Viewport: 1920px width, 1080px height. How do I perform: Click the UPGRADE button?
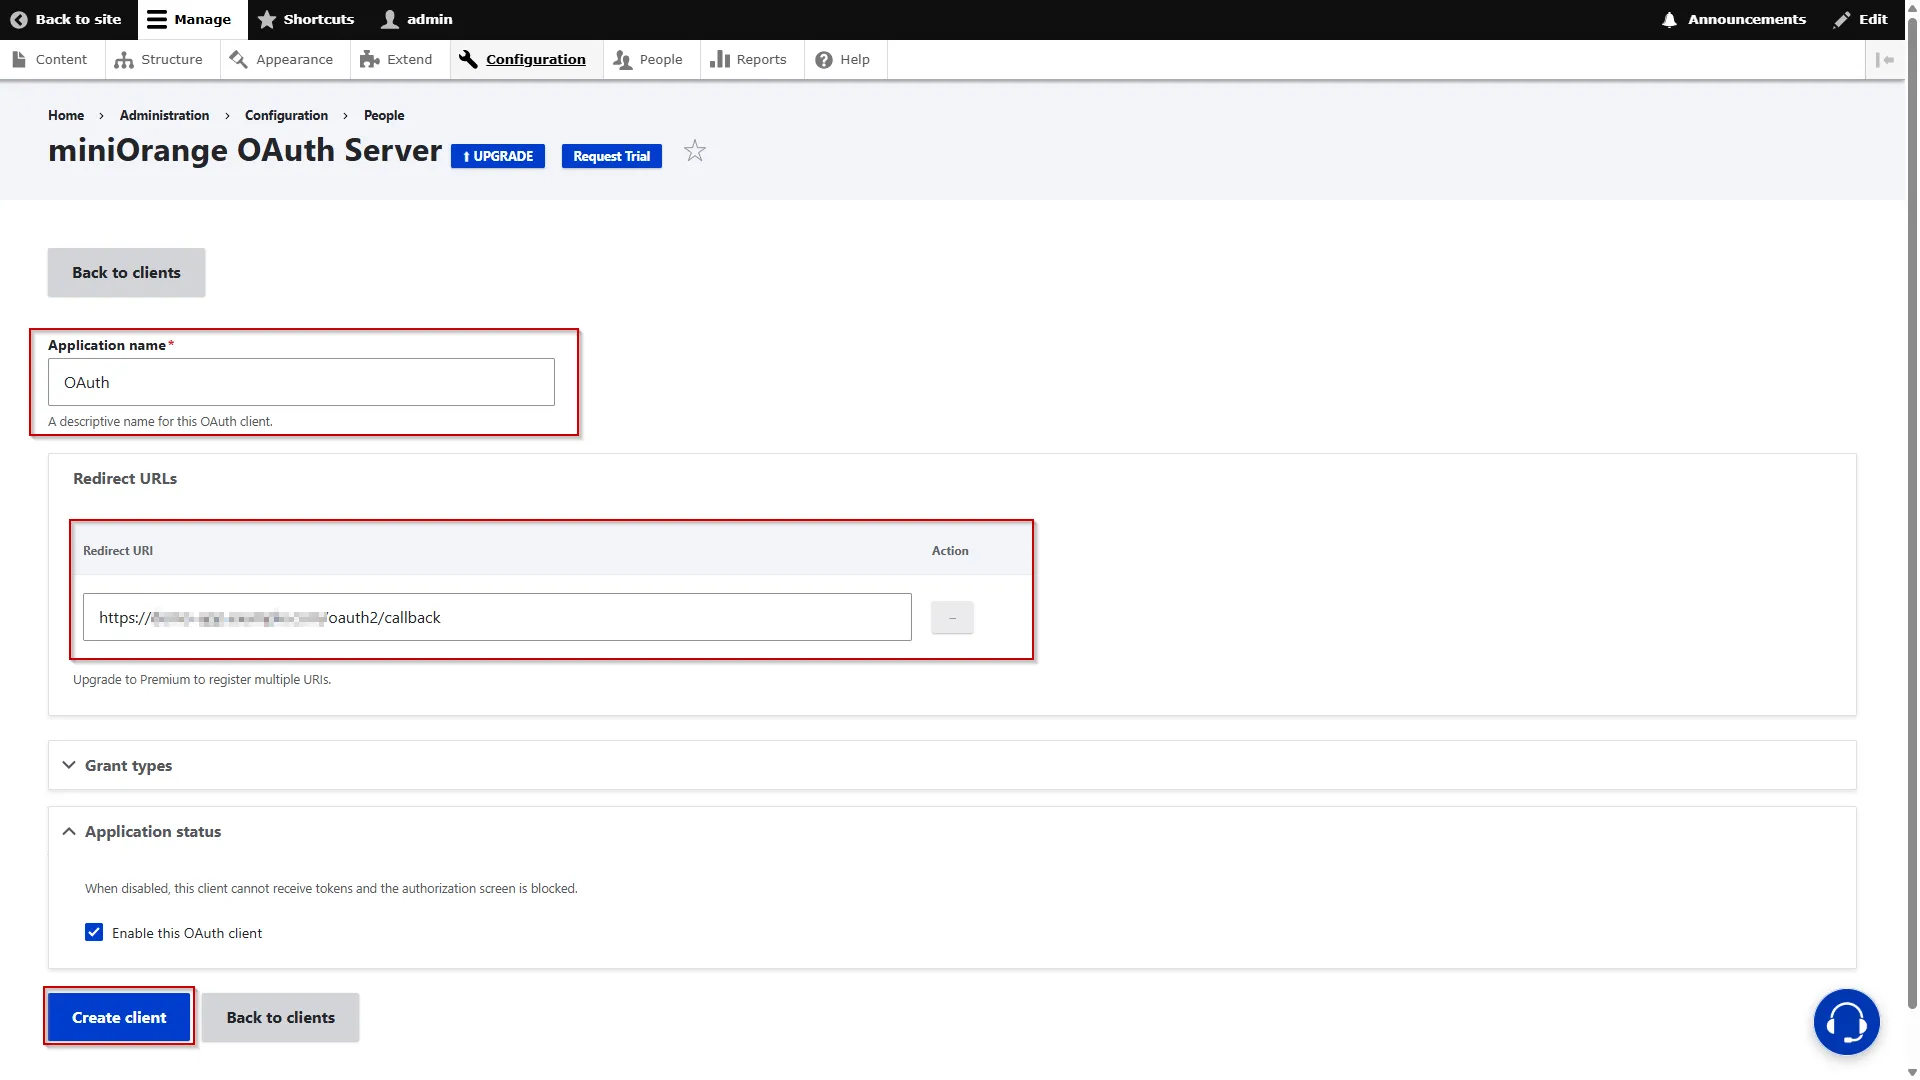(498, 156)
